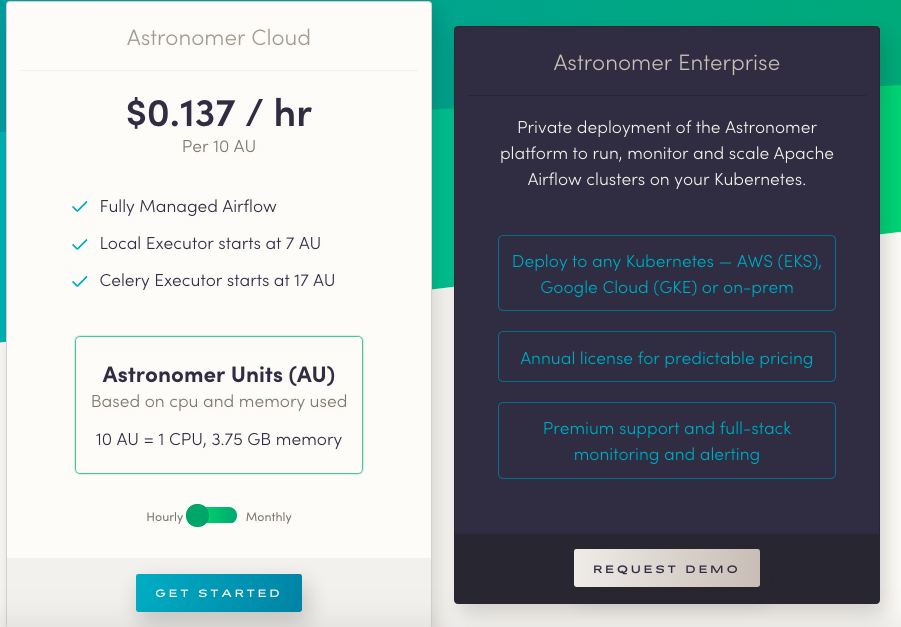The height and width of the screenshot is (627, 901).
Task: Open the Deploy to any Kubernetes box
Action: pos(667,273)
